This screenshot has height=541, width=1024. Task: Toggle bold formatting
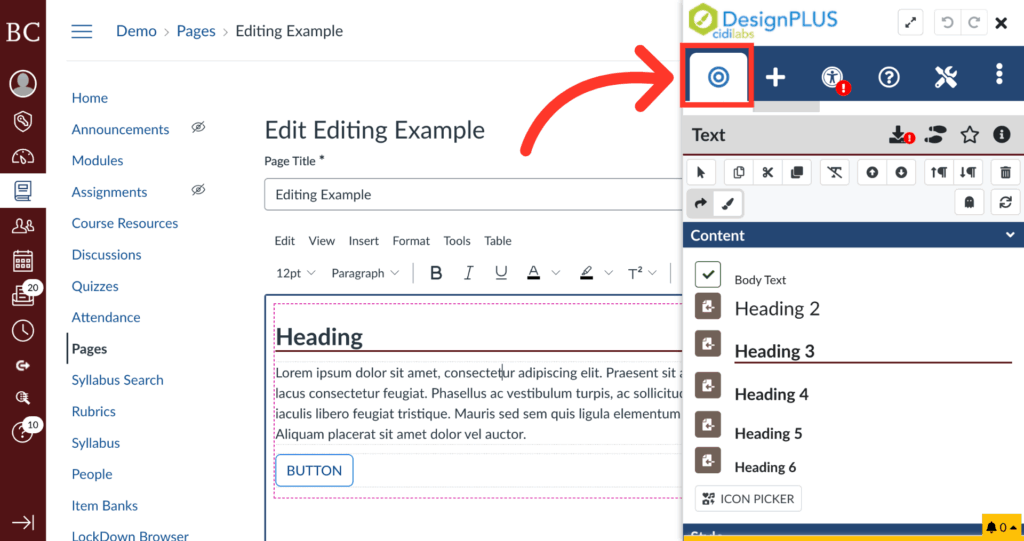[x=436, y=273]
